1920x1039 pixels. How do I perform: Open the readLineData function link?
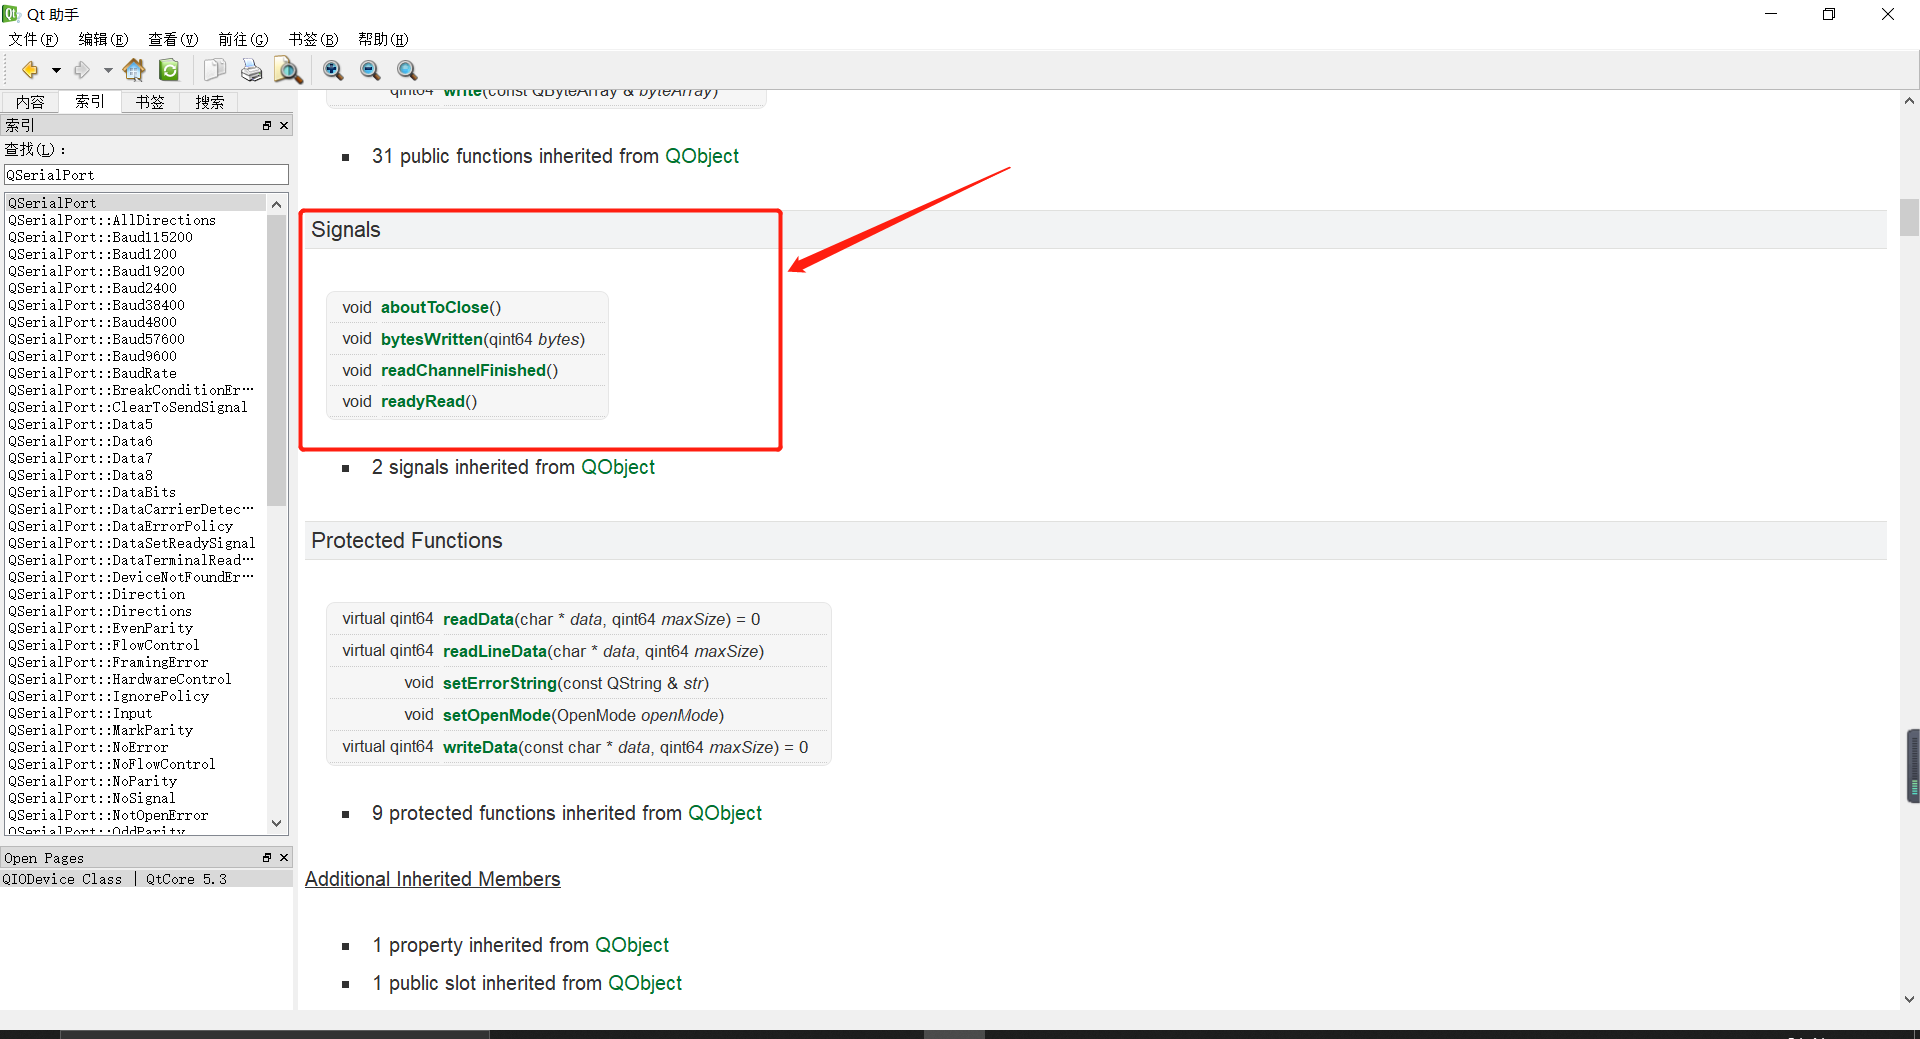(x=495, y=651)
